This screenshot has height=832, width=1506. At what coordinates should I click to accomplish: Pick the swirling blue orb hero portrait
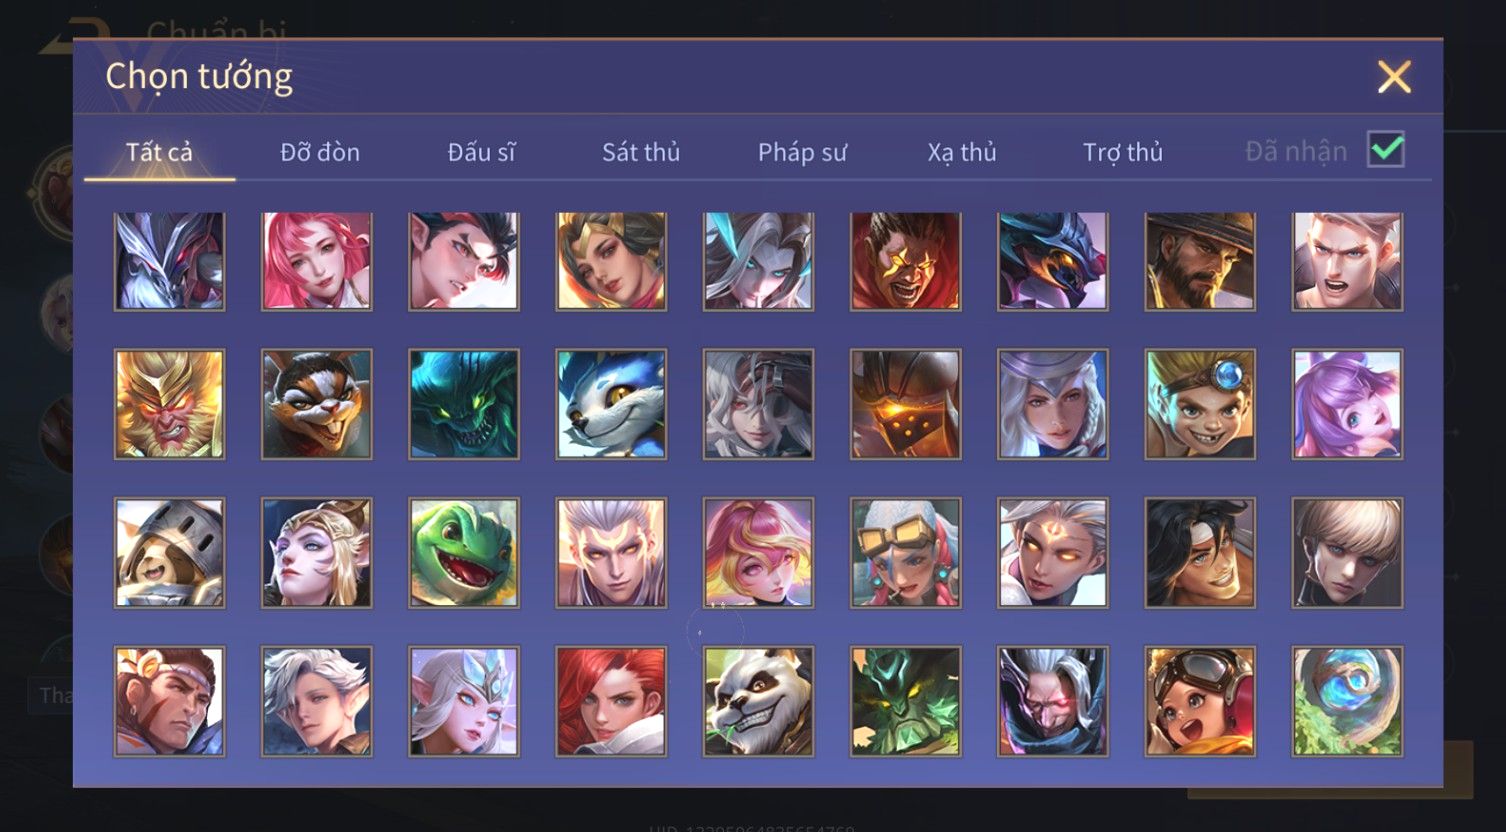pyautogui.click(x=1347, y=701)
